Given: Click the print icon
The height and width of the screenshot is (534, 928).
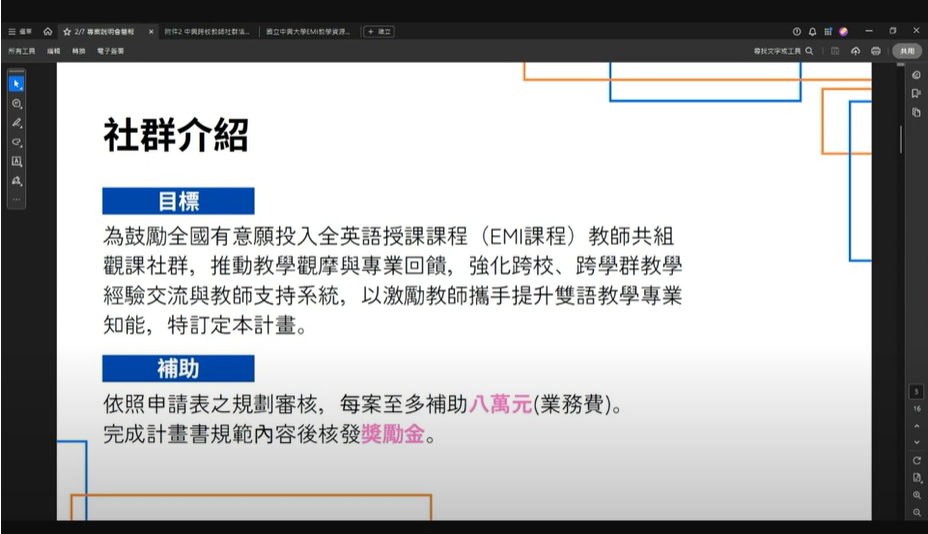Looking at the screenshot, I should (x=875, y=51).
